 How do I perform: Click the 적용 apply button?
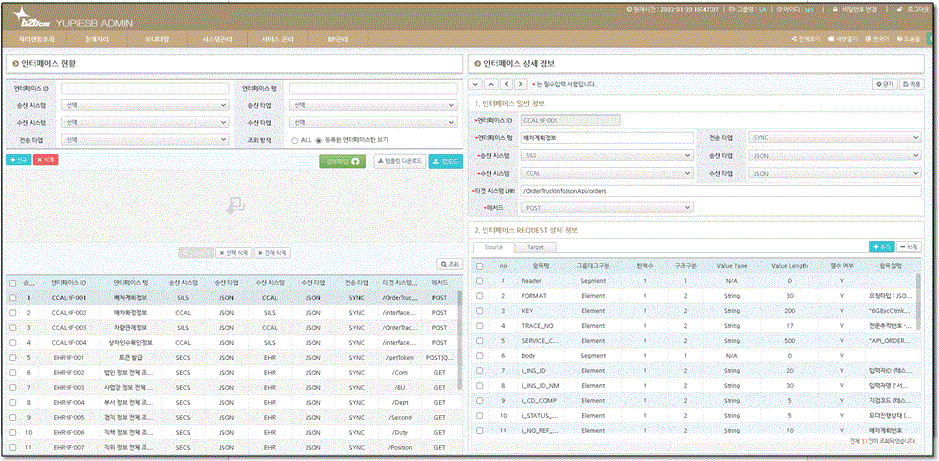(x=911, y=84)
